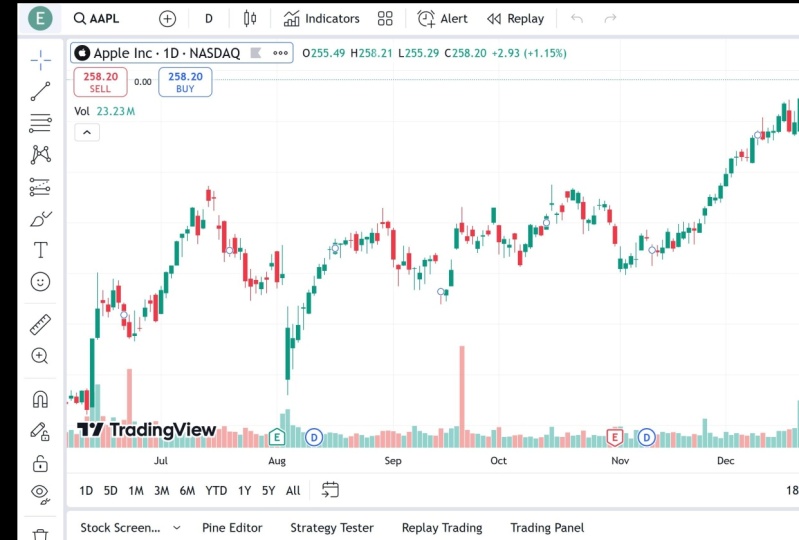Select the ruler measure tool
Screen dimensions: 799x540
click(x=40, y=325)
